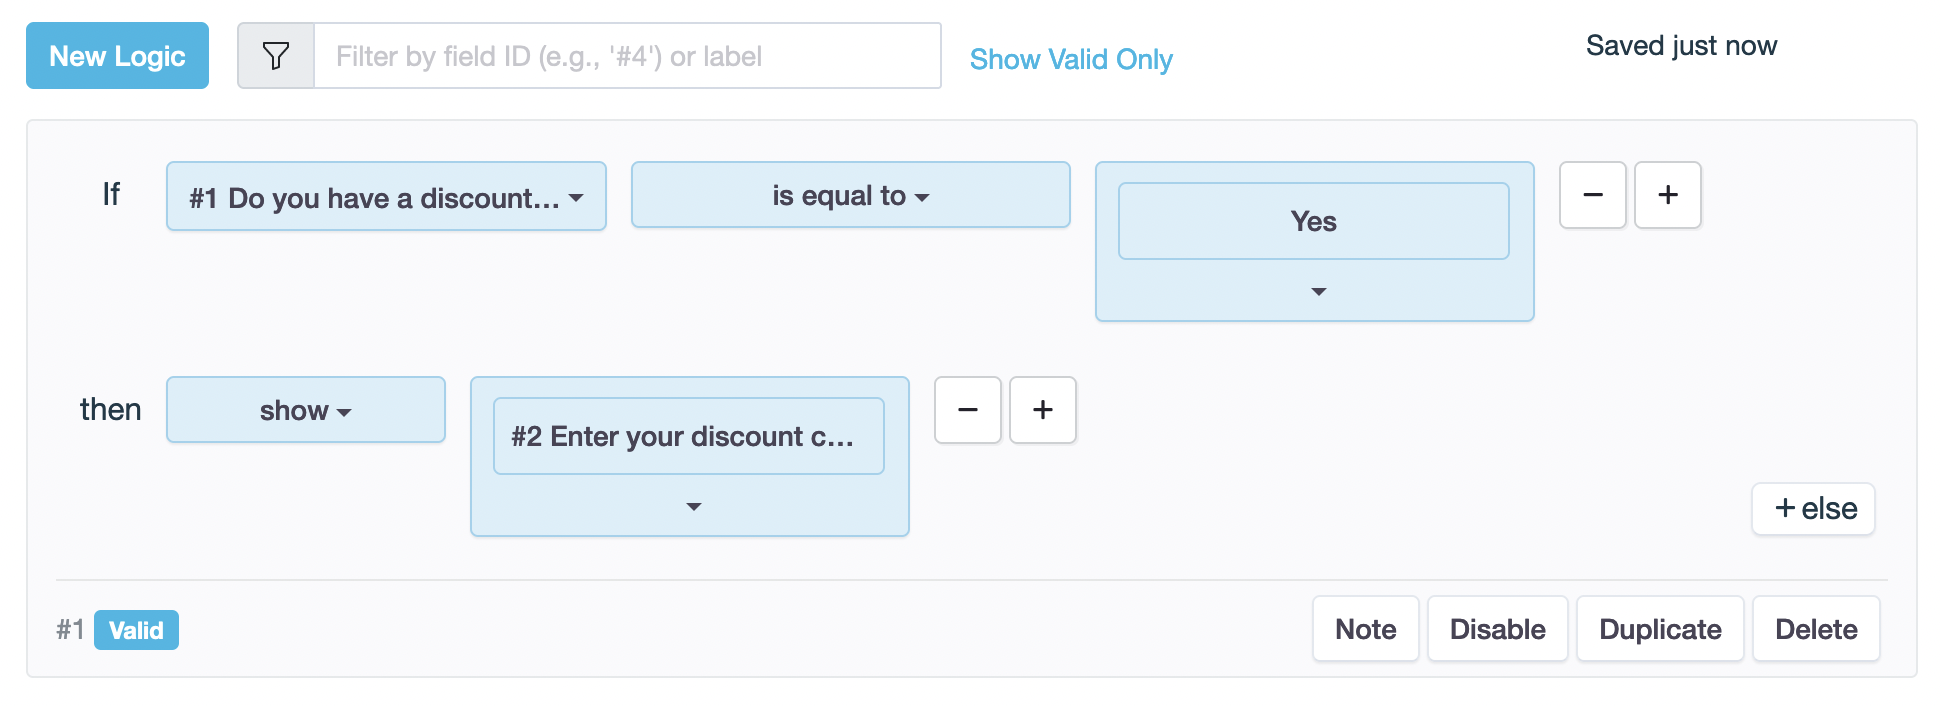Add another then action with plus icon
This screenshot has width=1940, height=706.
(x=1043, y=410)
